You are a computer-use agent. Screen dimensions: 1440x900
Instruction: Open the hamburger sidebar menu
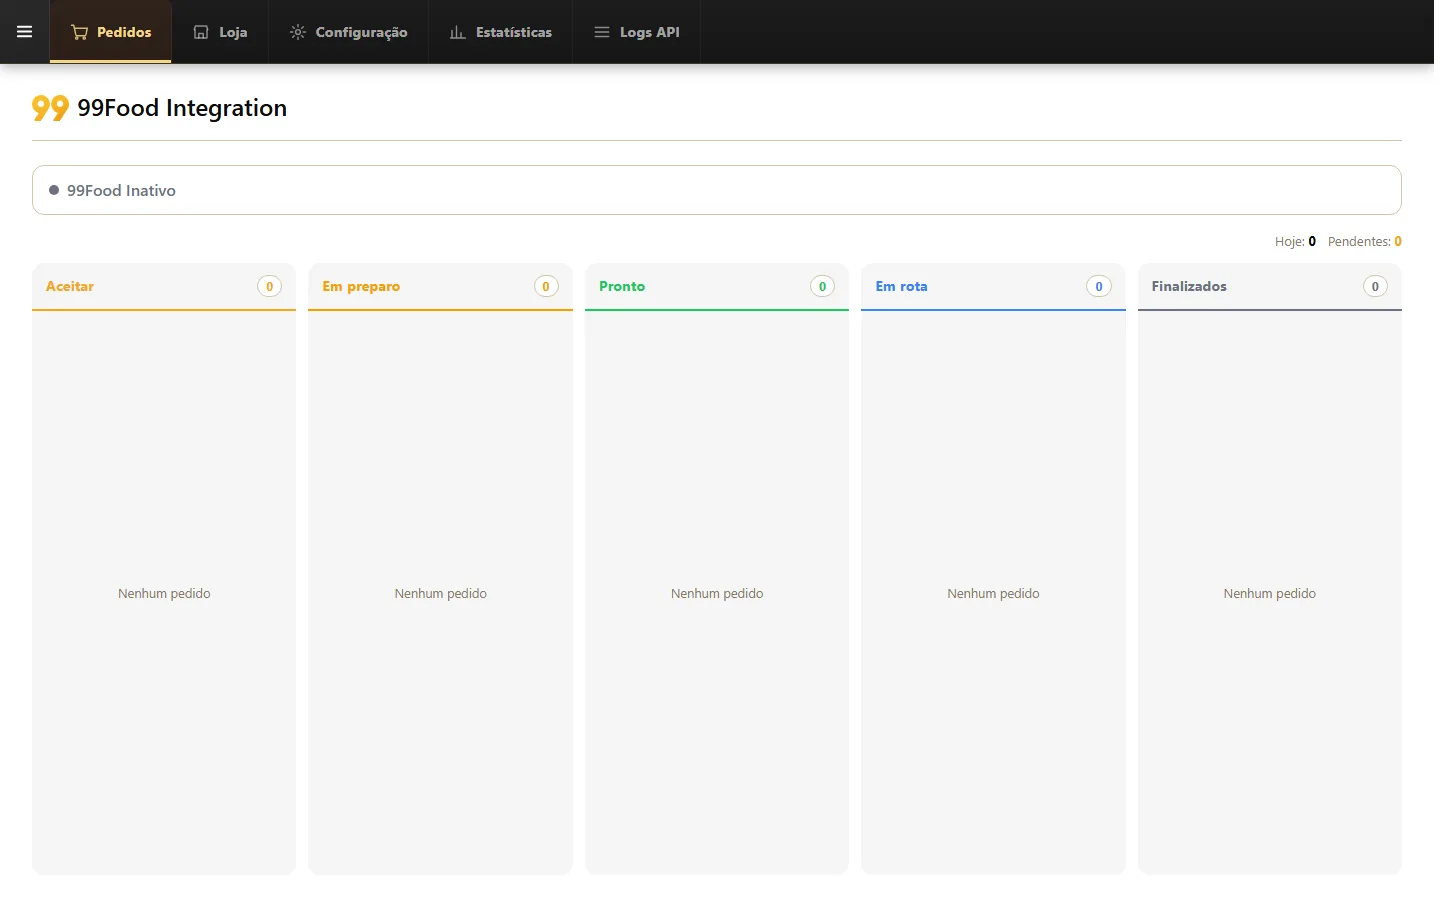(x=25, y=32)
